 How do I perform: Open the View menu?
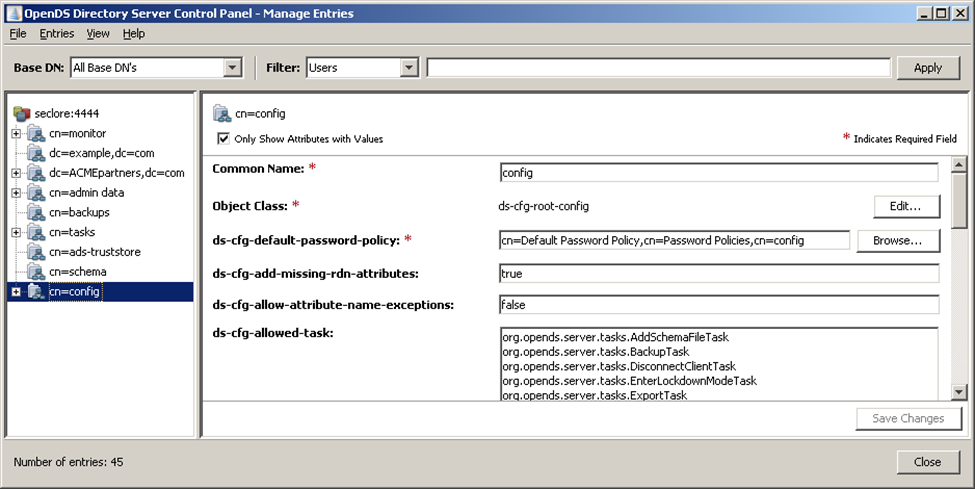(98, 34)
